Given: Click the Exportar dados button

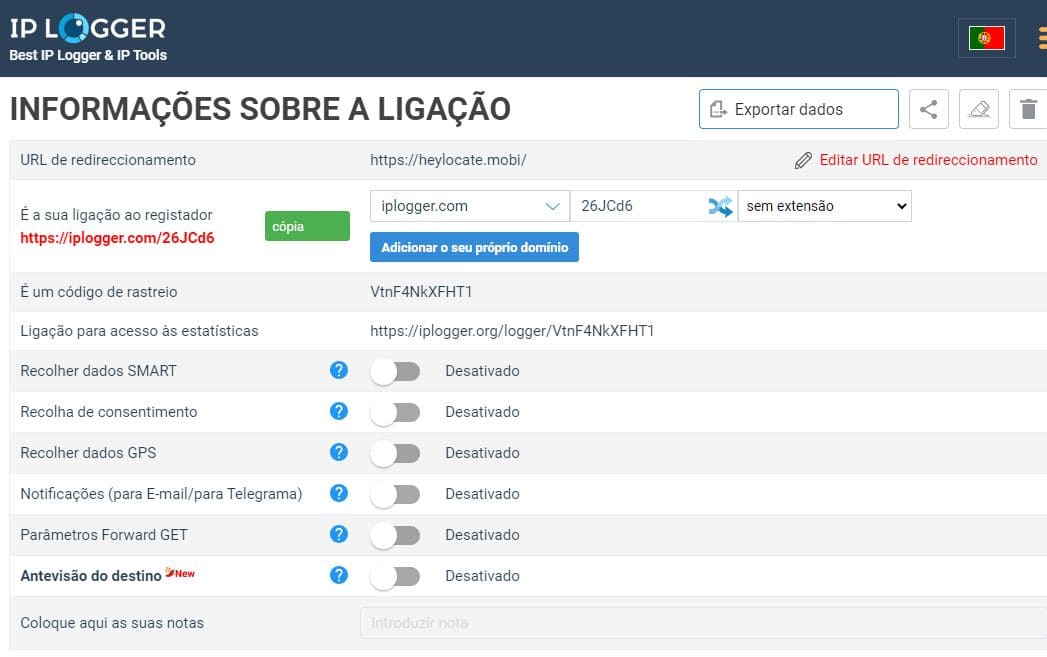Looking at the screenshot, I should point(798,109).
